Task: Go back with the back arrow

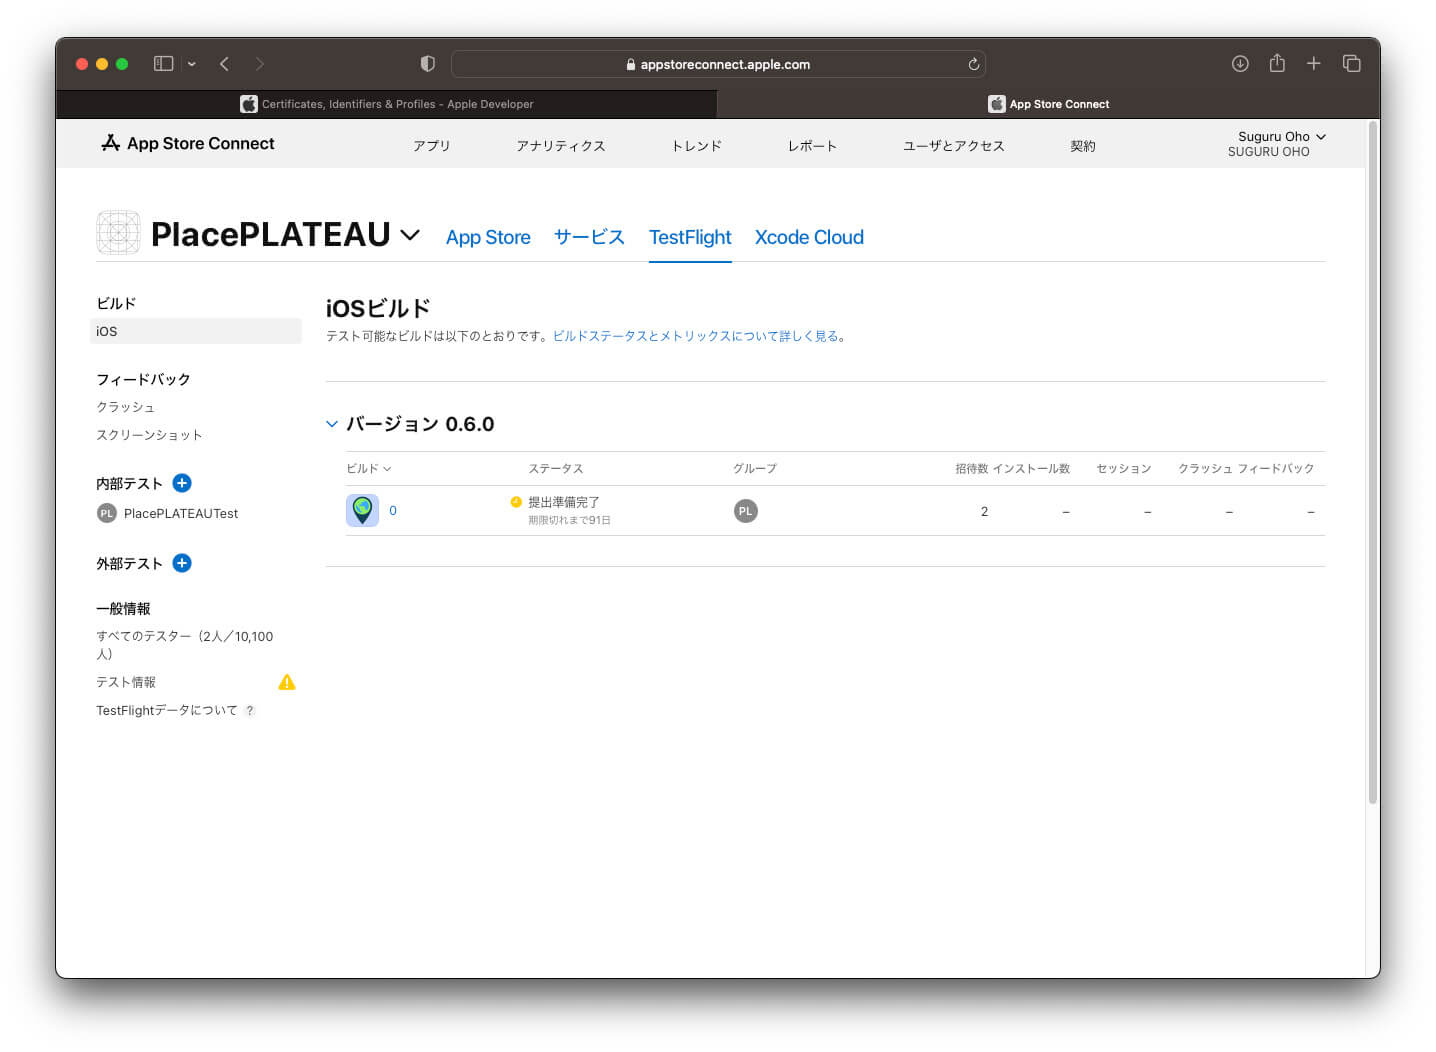Action: pyautogui.click(x=224, y=64)
